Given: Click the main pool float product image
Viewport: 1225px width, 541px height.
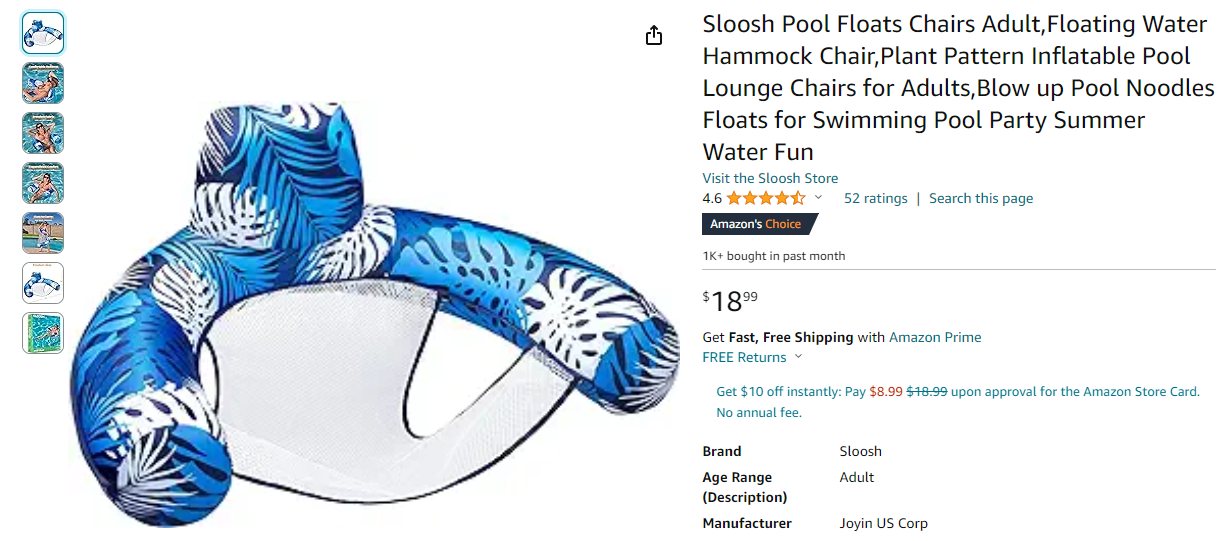Looking at the screenshot, I should point(370,320).
